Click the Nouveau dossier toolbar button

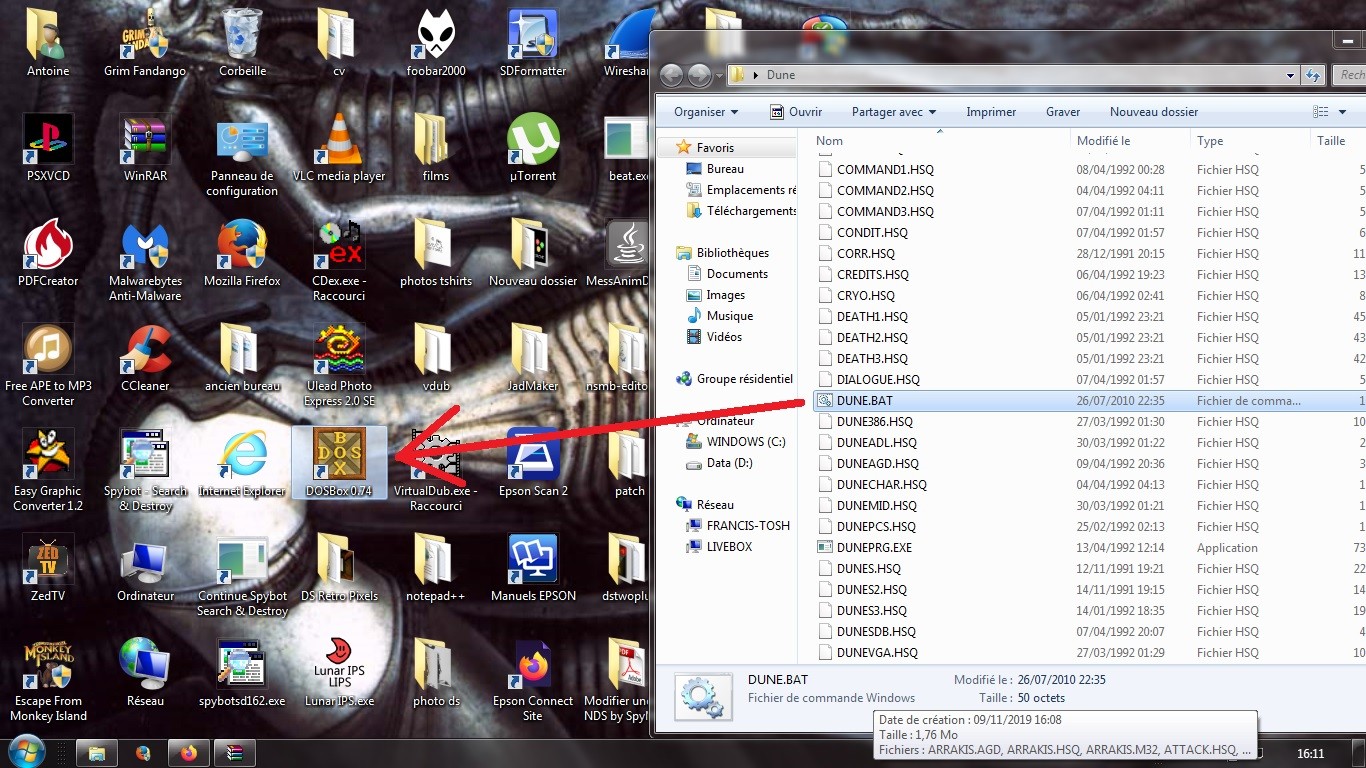pos(1154,112)
